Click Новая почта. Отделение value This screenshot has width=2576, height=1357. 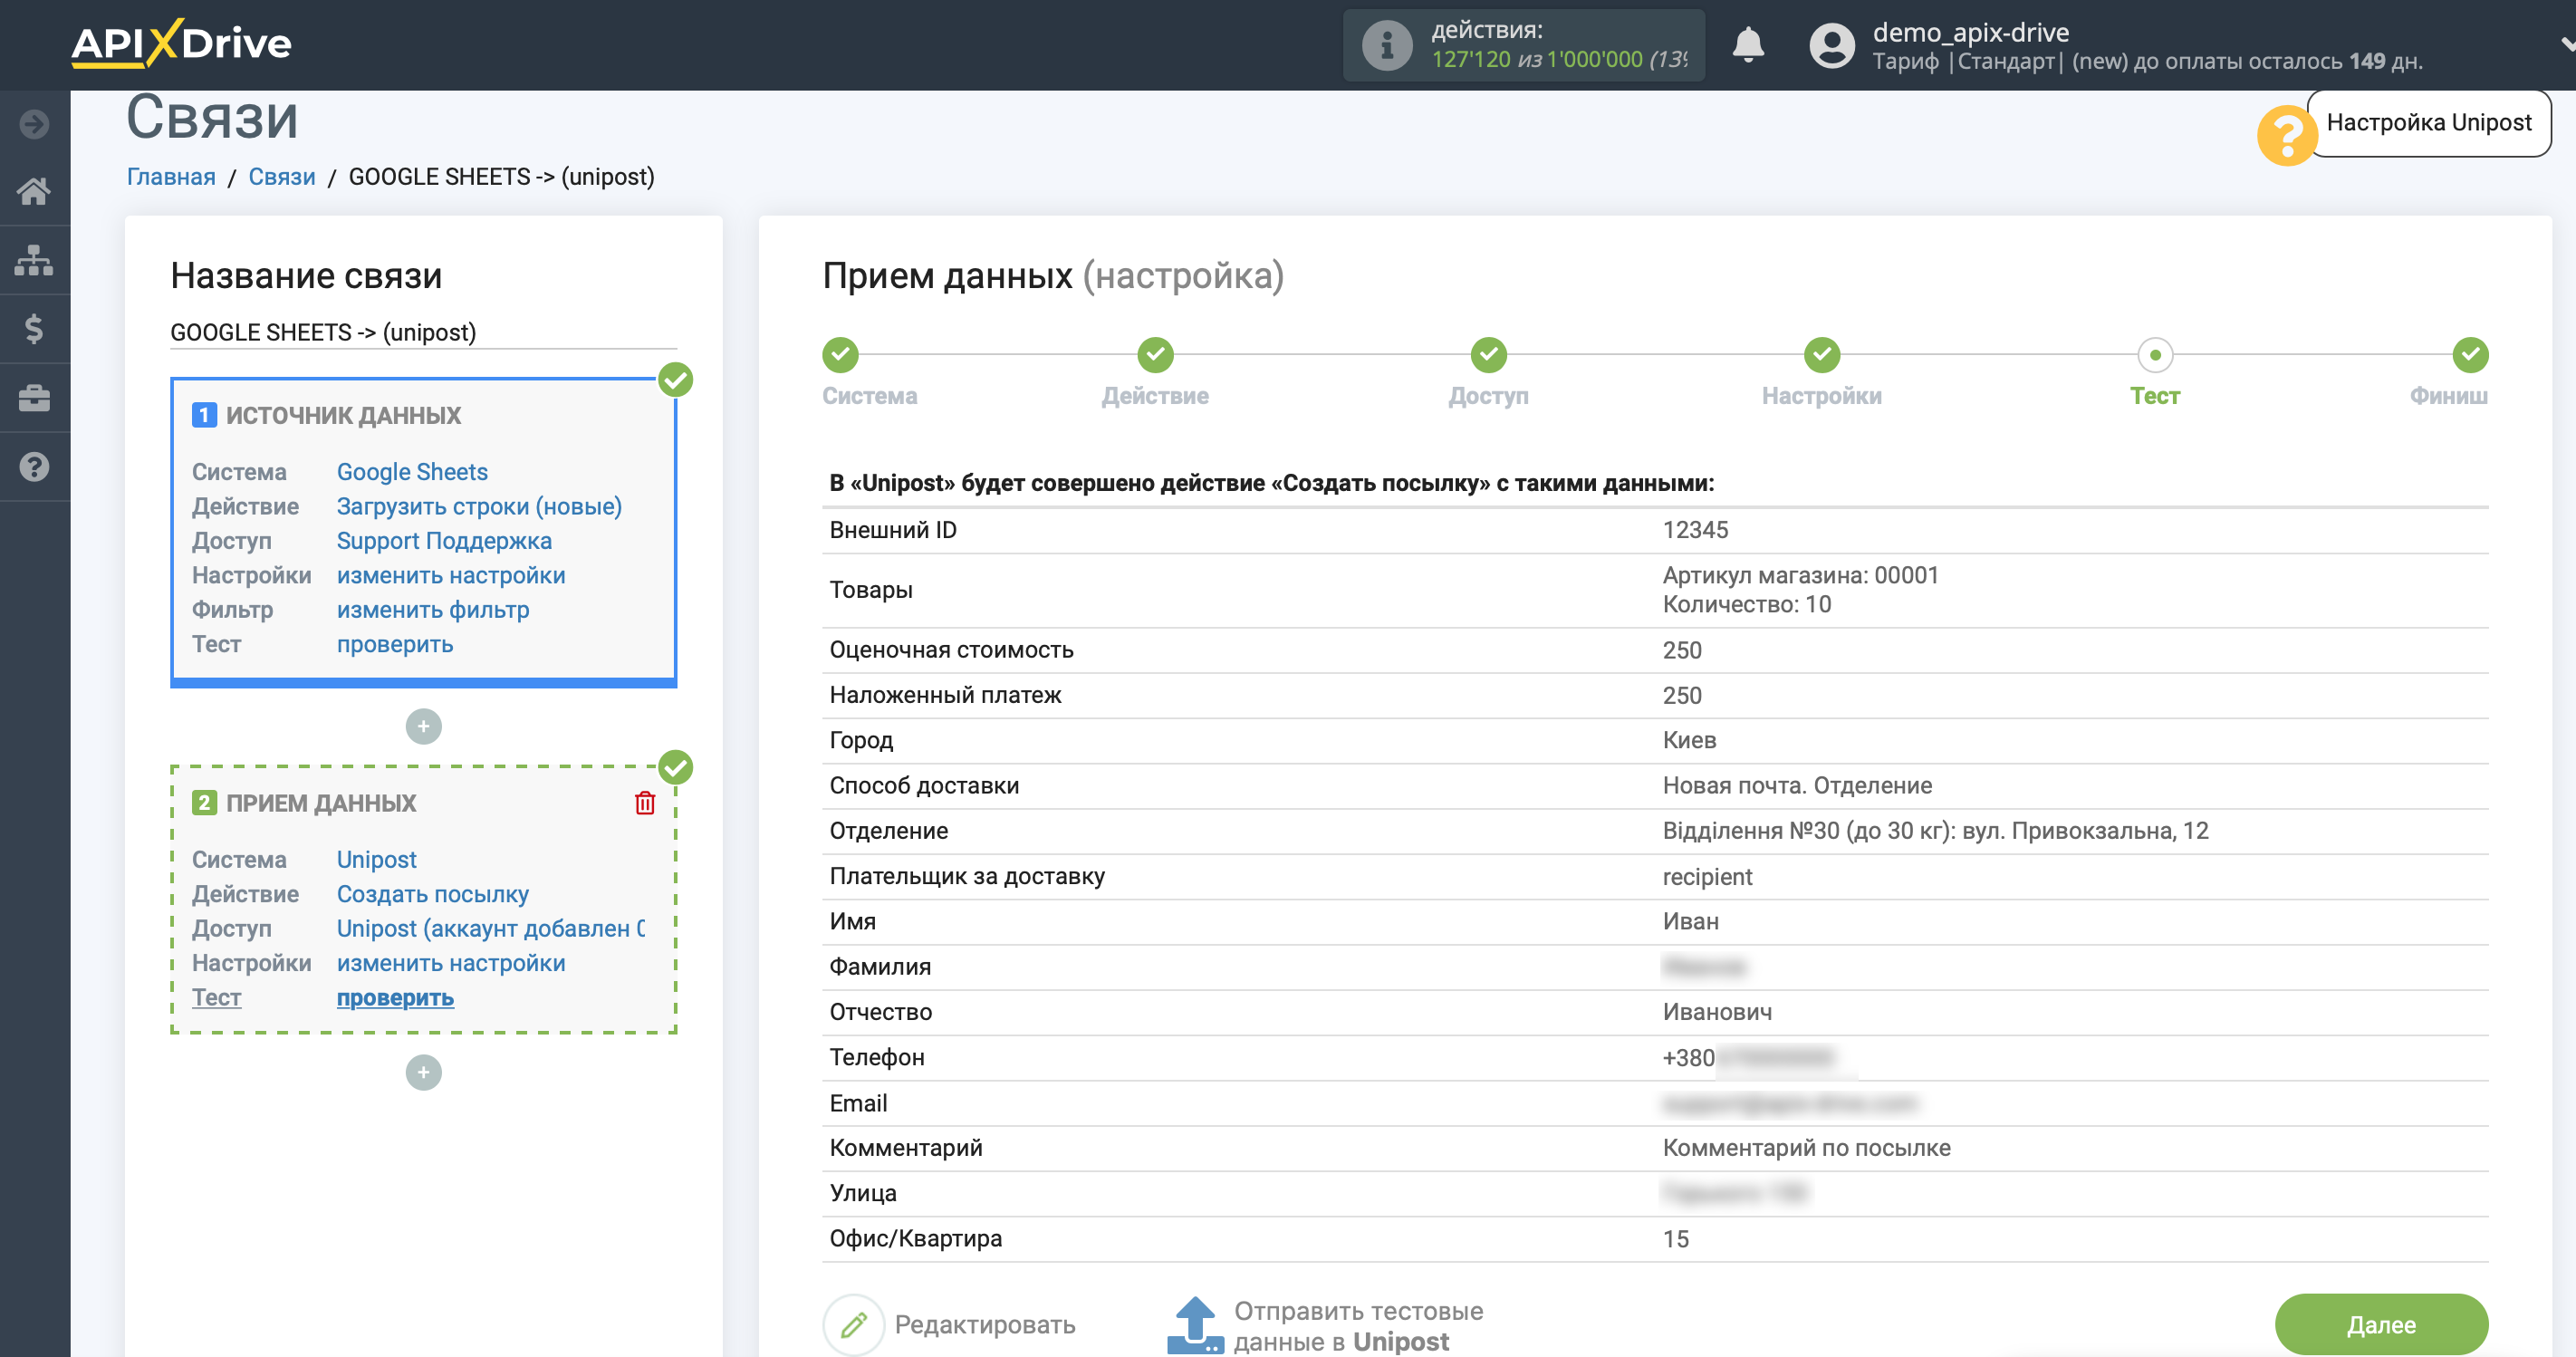[1797, 785]
